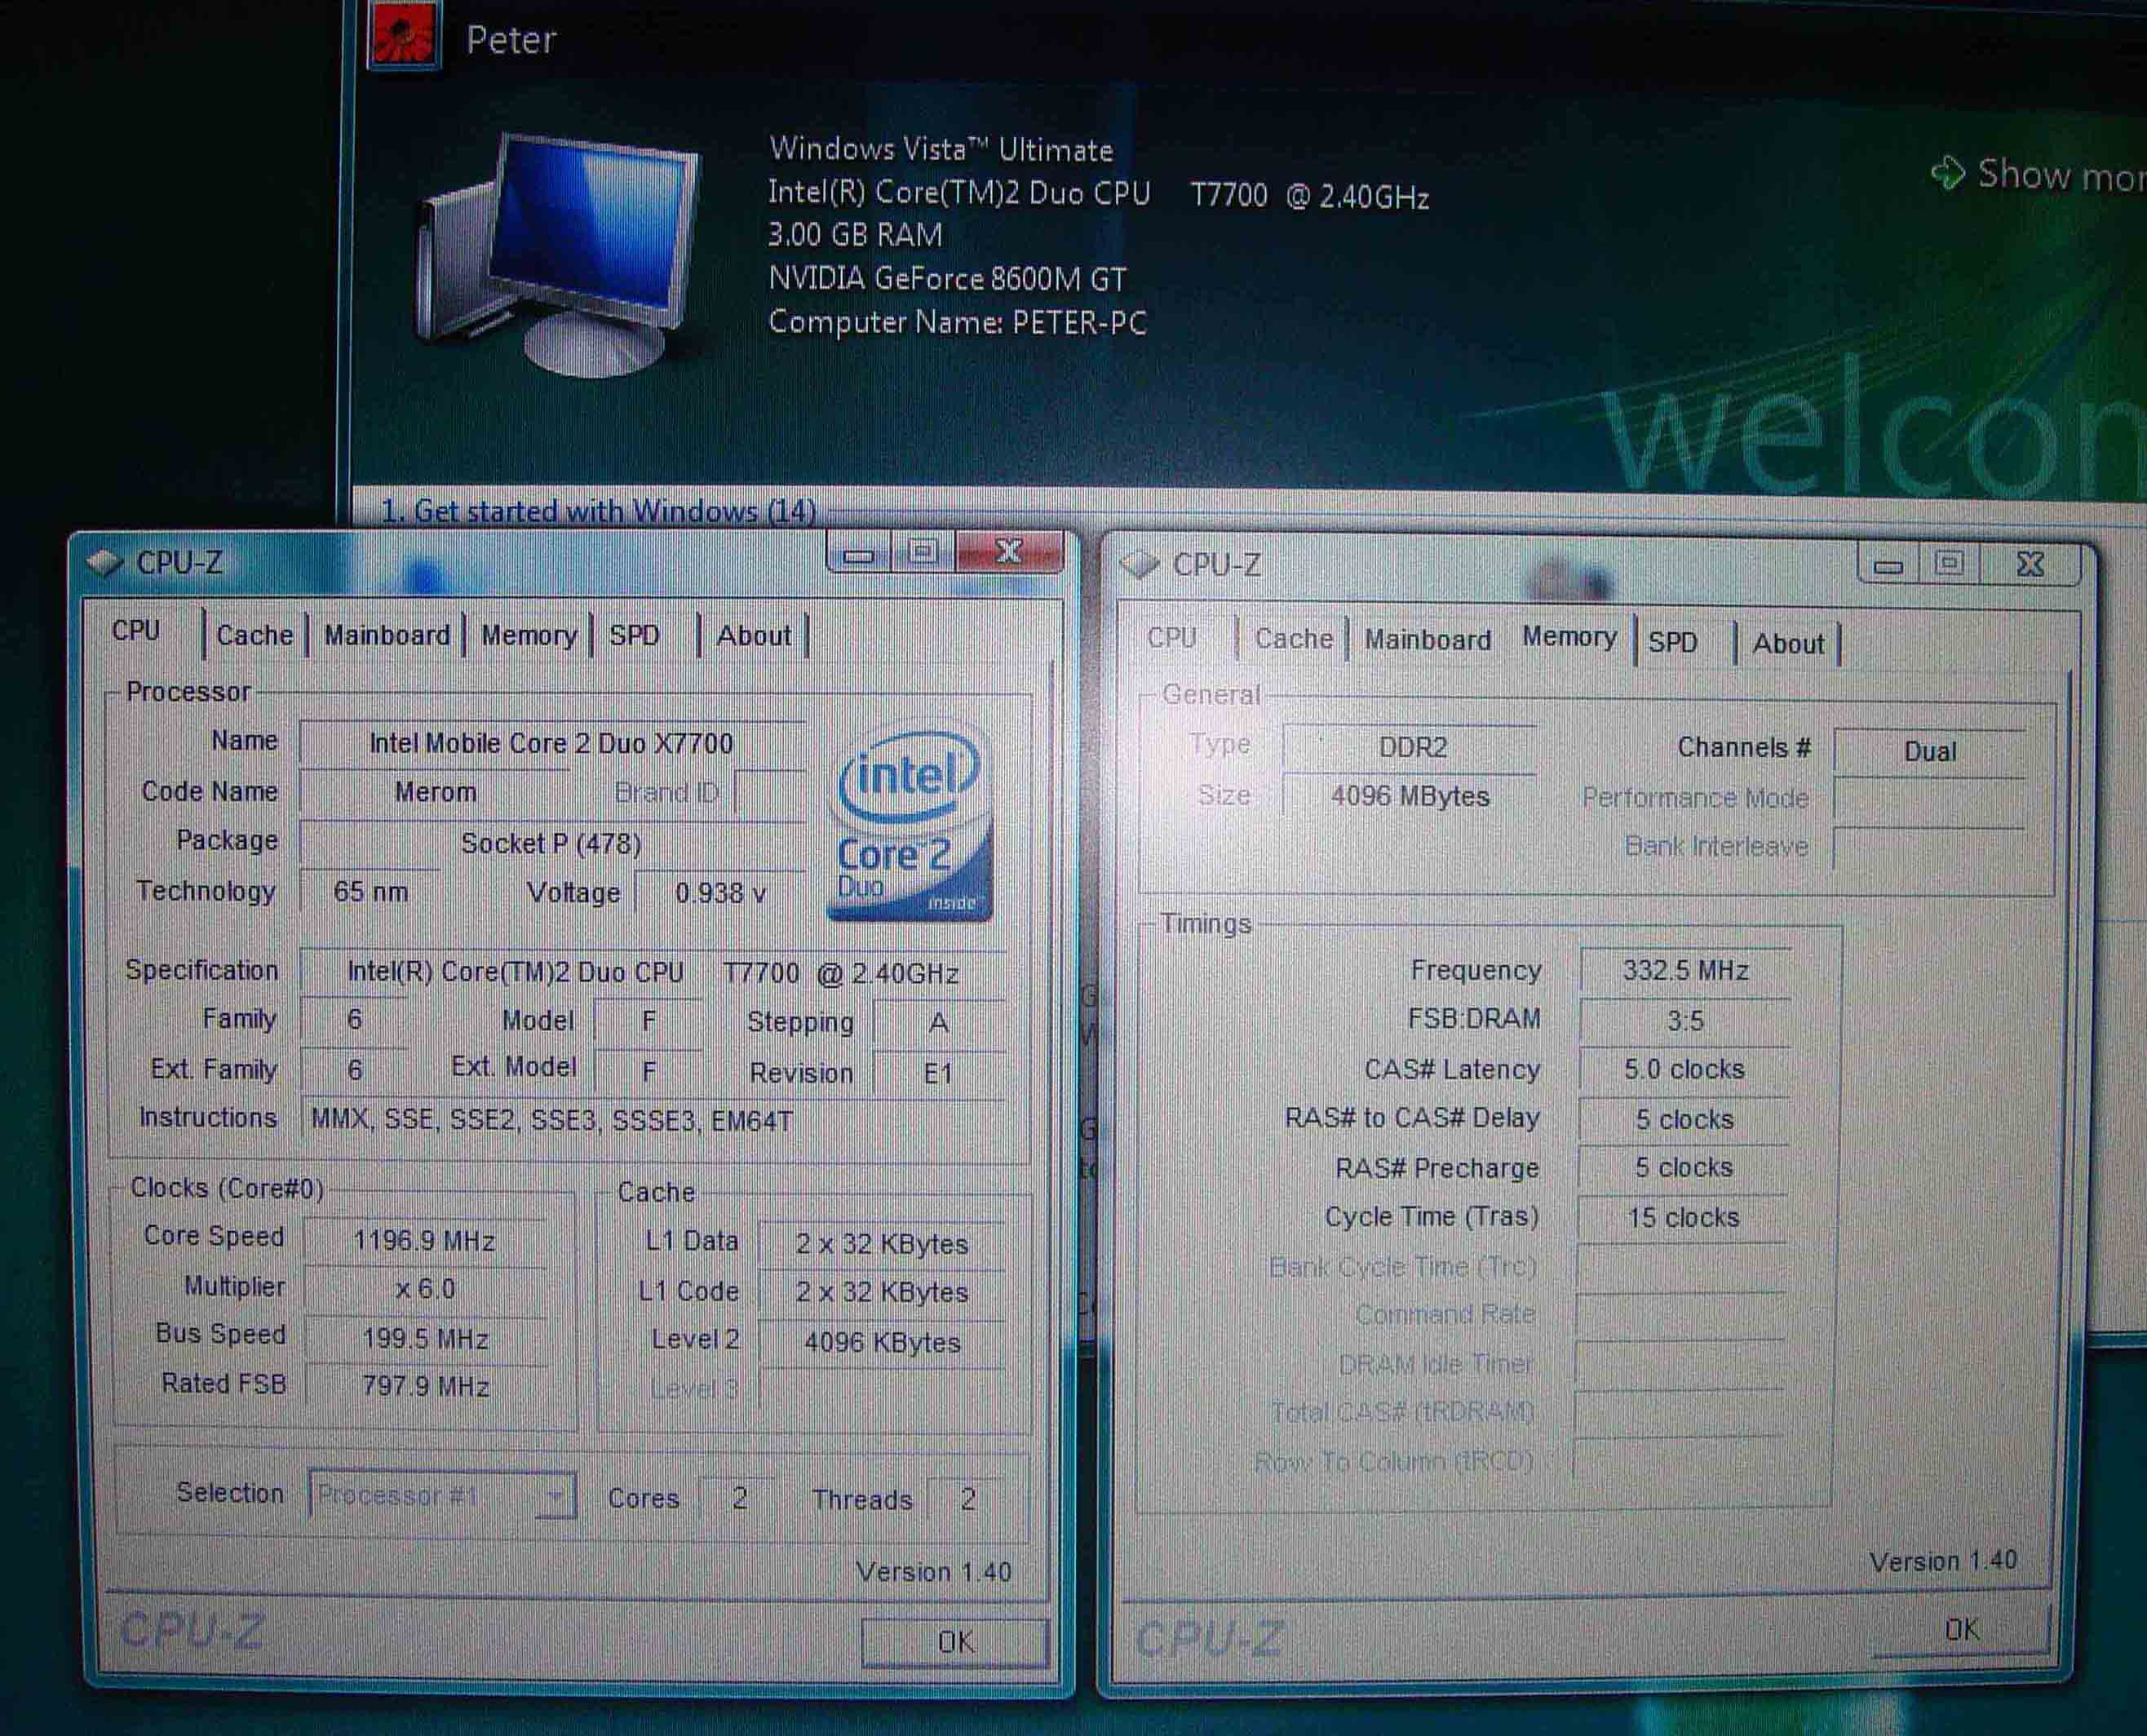Screen dimensions: 2147x1736
Task: Show About tab in right CPU-Z window
Action: click(x=1788, y=643)
